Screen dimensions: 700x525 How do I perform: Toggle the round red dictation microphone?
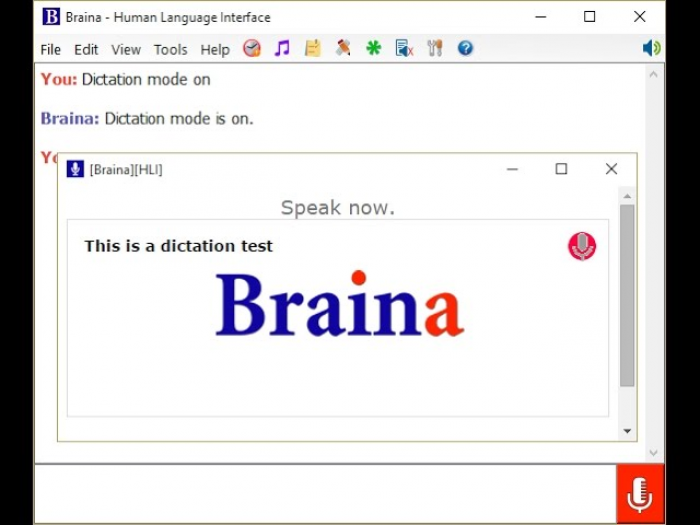click(x=582, y=246)
